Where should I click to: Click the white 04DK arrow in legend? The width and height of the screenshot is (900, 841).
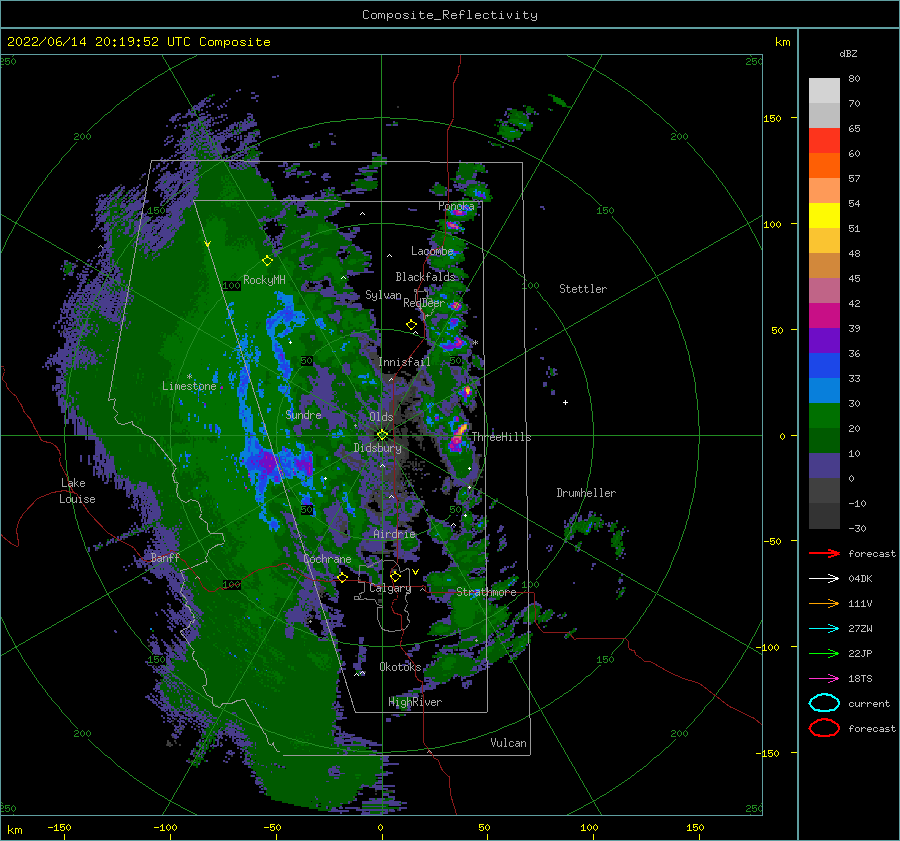tap(824, 578)
